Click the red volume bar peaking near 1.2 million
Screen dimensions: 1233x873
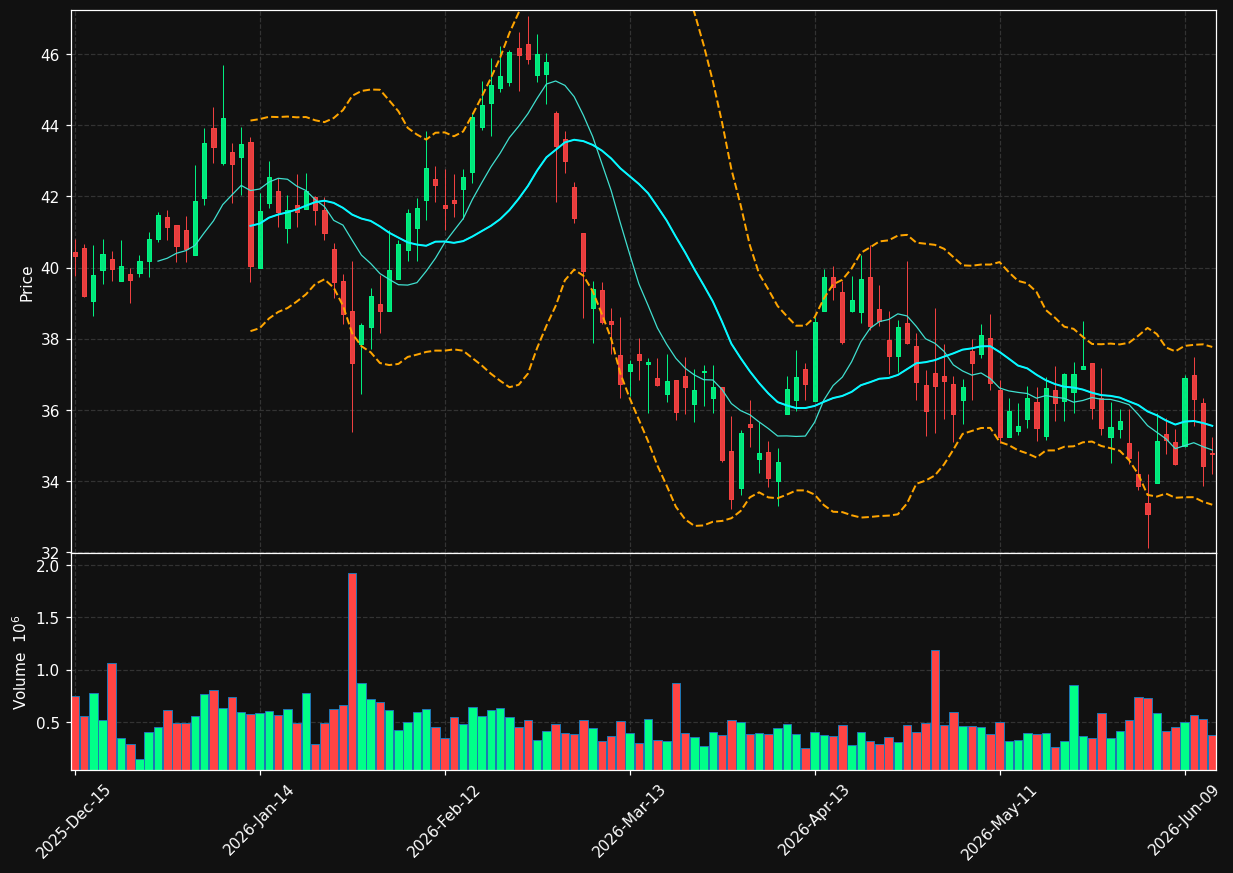pos(935,710)
